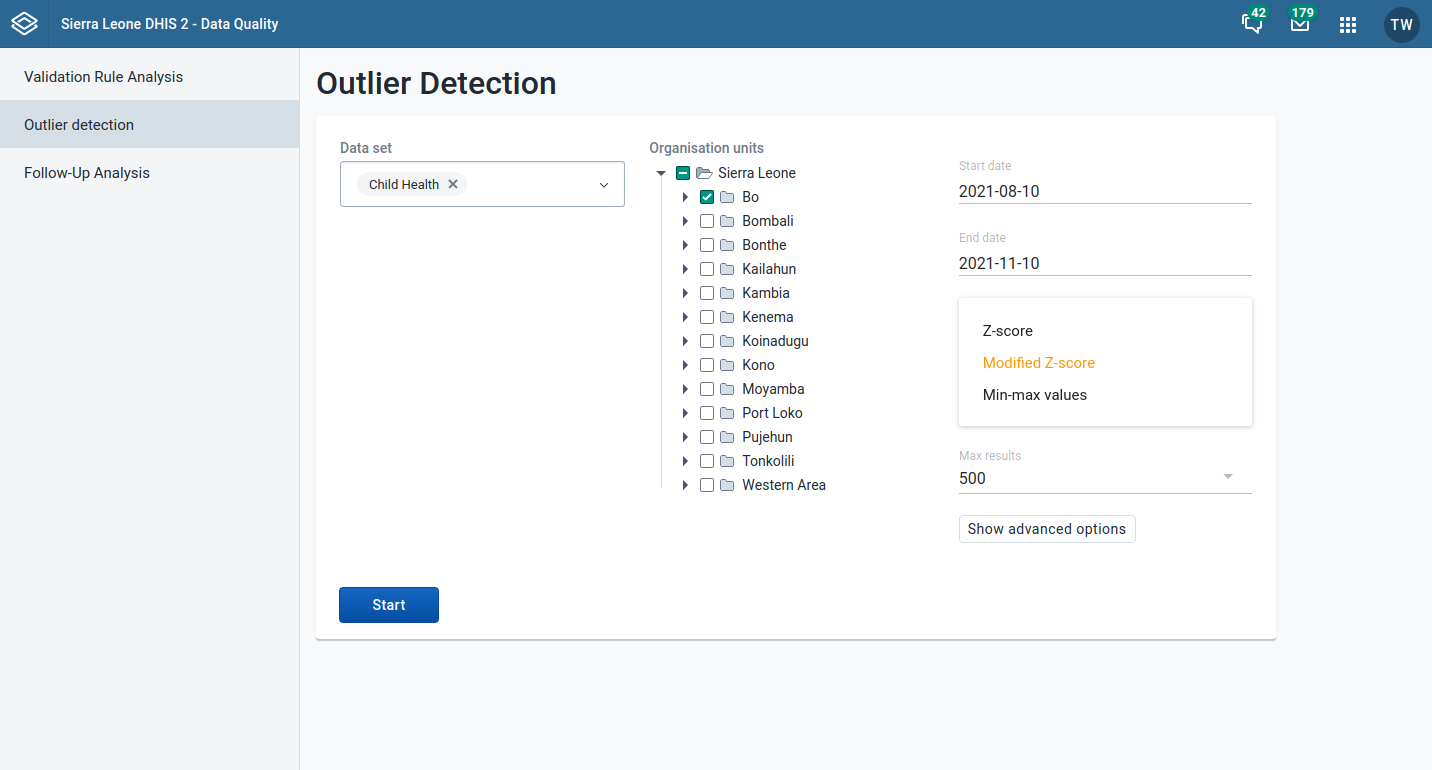This screenshot has width=1432, height=770.
Task: Switch to Validation Rule Analysis
Action: coord(103,76)
